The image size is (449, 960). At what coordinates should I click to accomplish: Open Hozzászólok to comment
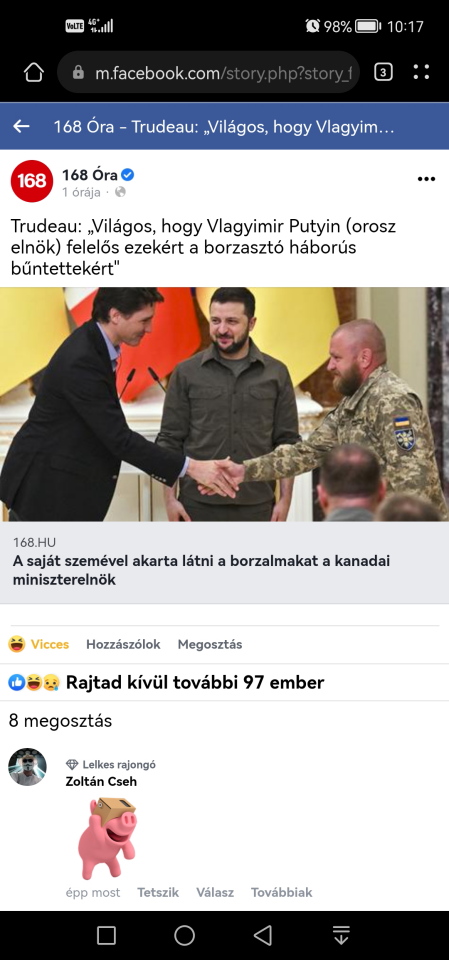pos(123,644)
